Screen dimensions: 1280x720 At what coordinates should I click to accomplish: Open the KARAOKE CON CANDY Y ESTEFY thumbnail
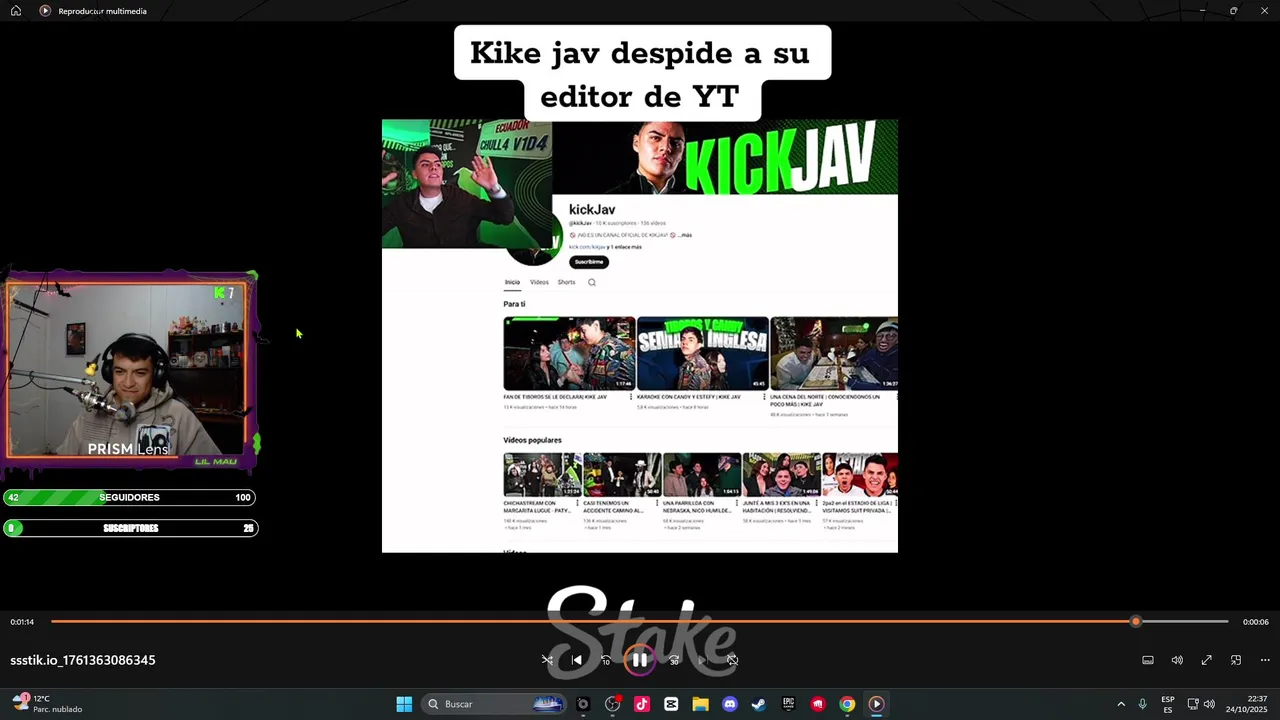(703, 353)
